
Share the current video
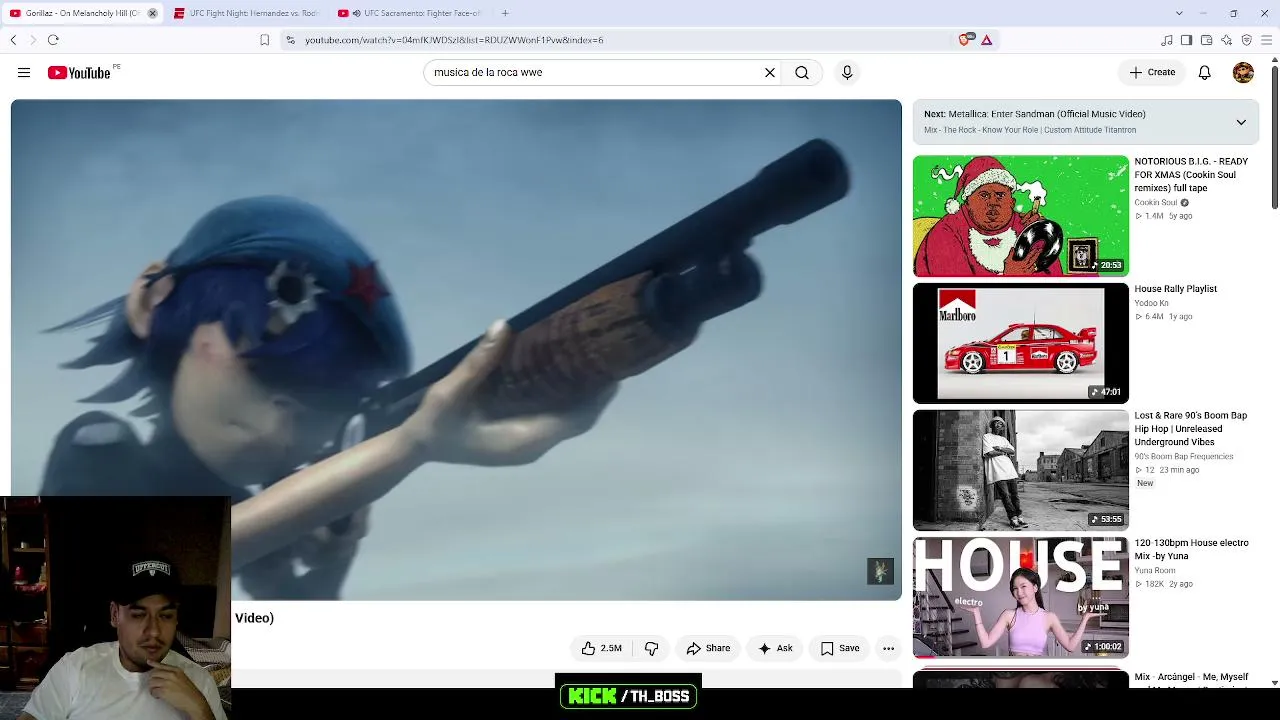click(708, 648)
